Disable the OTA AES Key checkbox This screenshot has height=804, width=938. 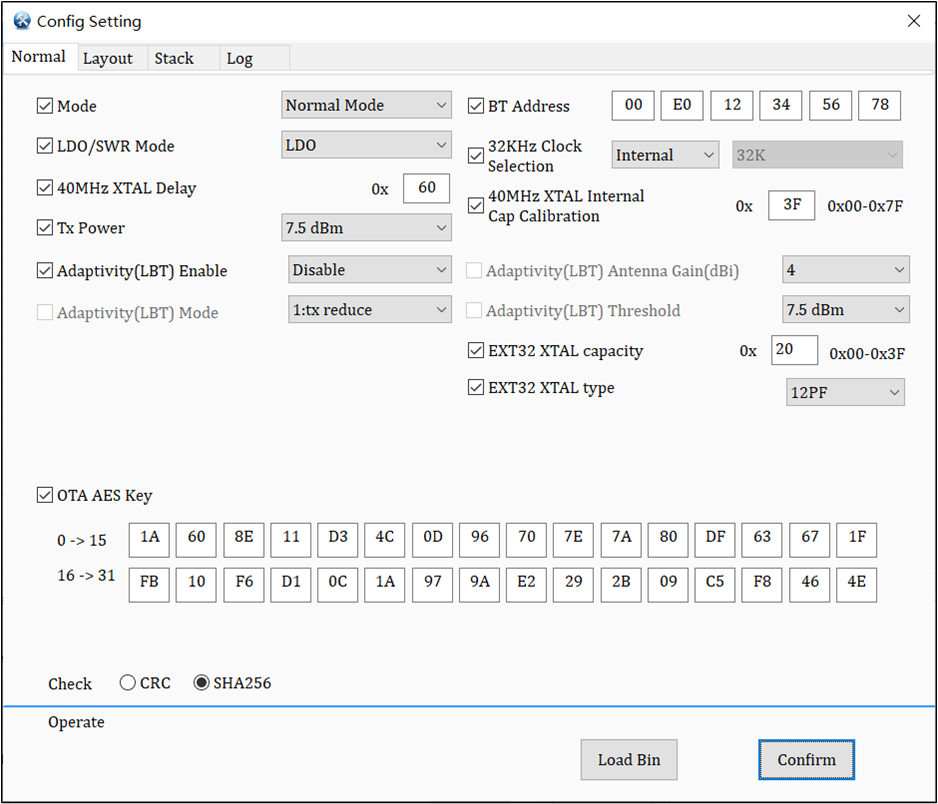45,495
